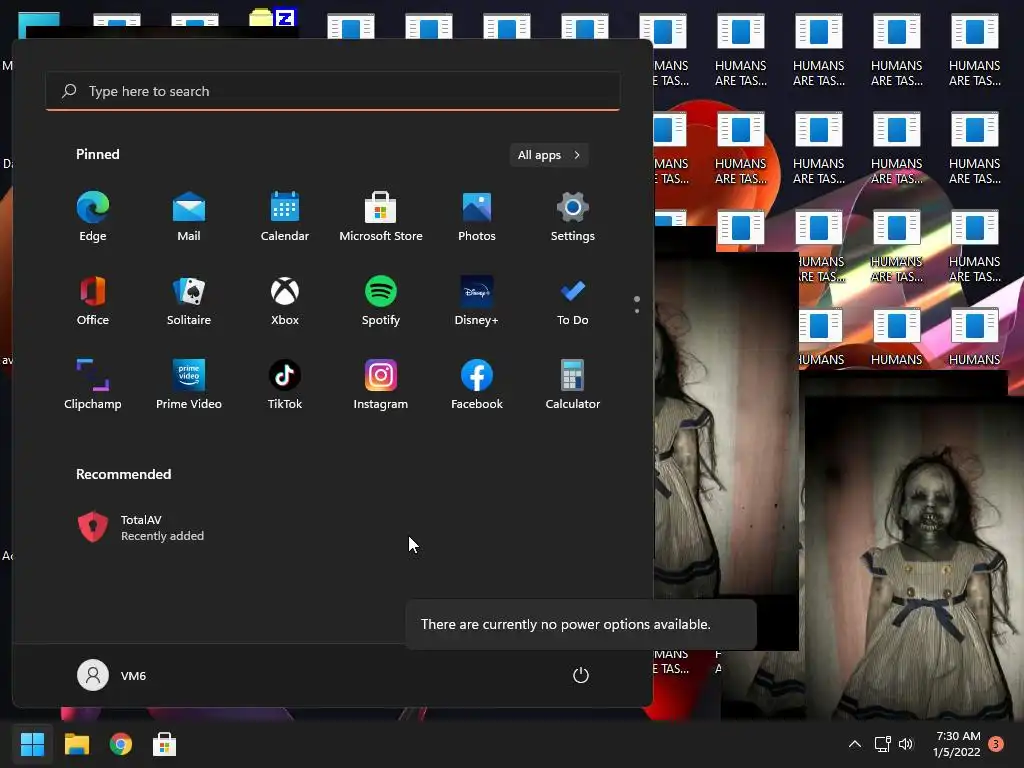
Task: Open Microsoft Store from taskbar
Action: tap(165, 744)
